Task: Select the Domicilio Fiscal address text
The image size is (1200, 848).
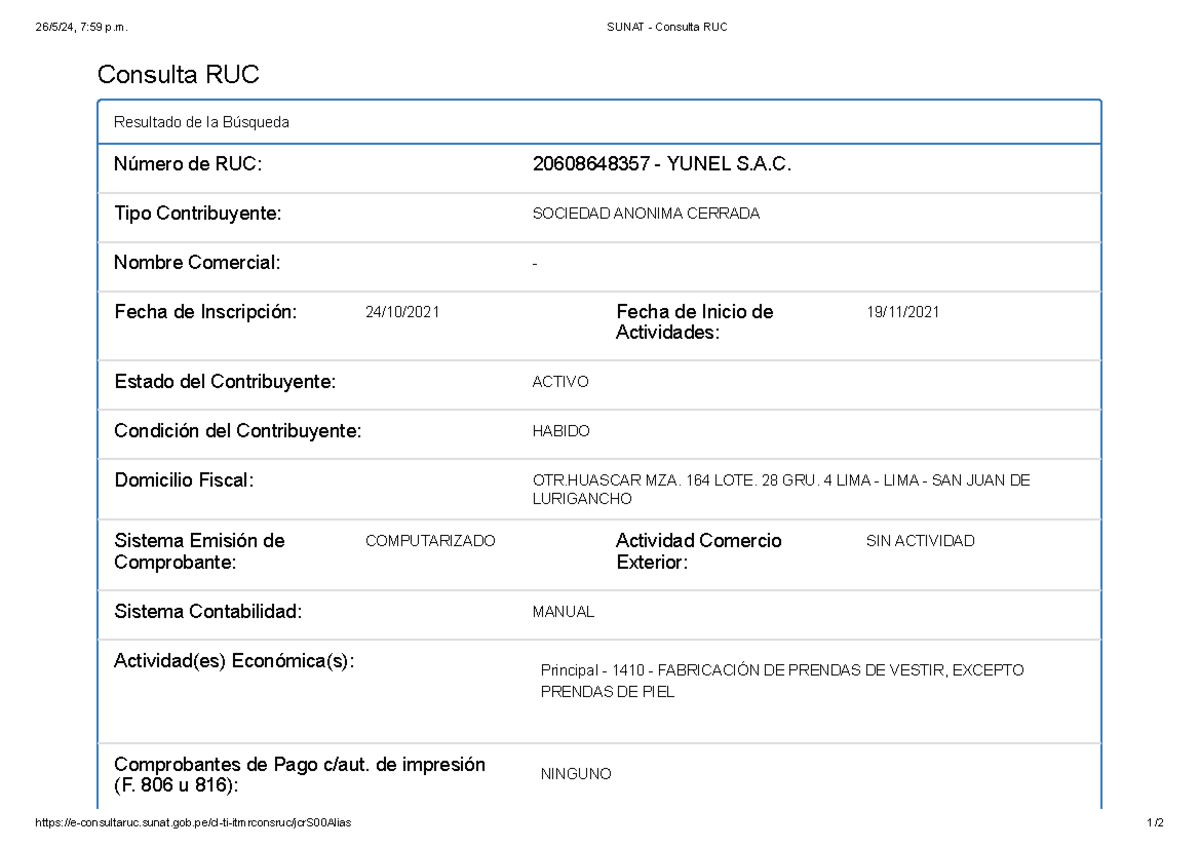Action: [x=780, y=489]
